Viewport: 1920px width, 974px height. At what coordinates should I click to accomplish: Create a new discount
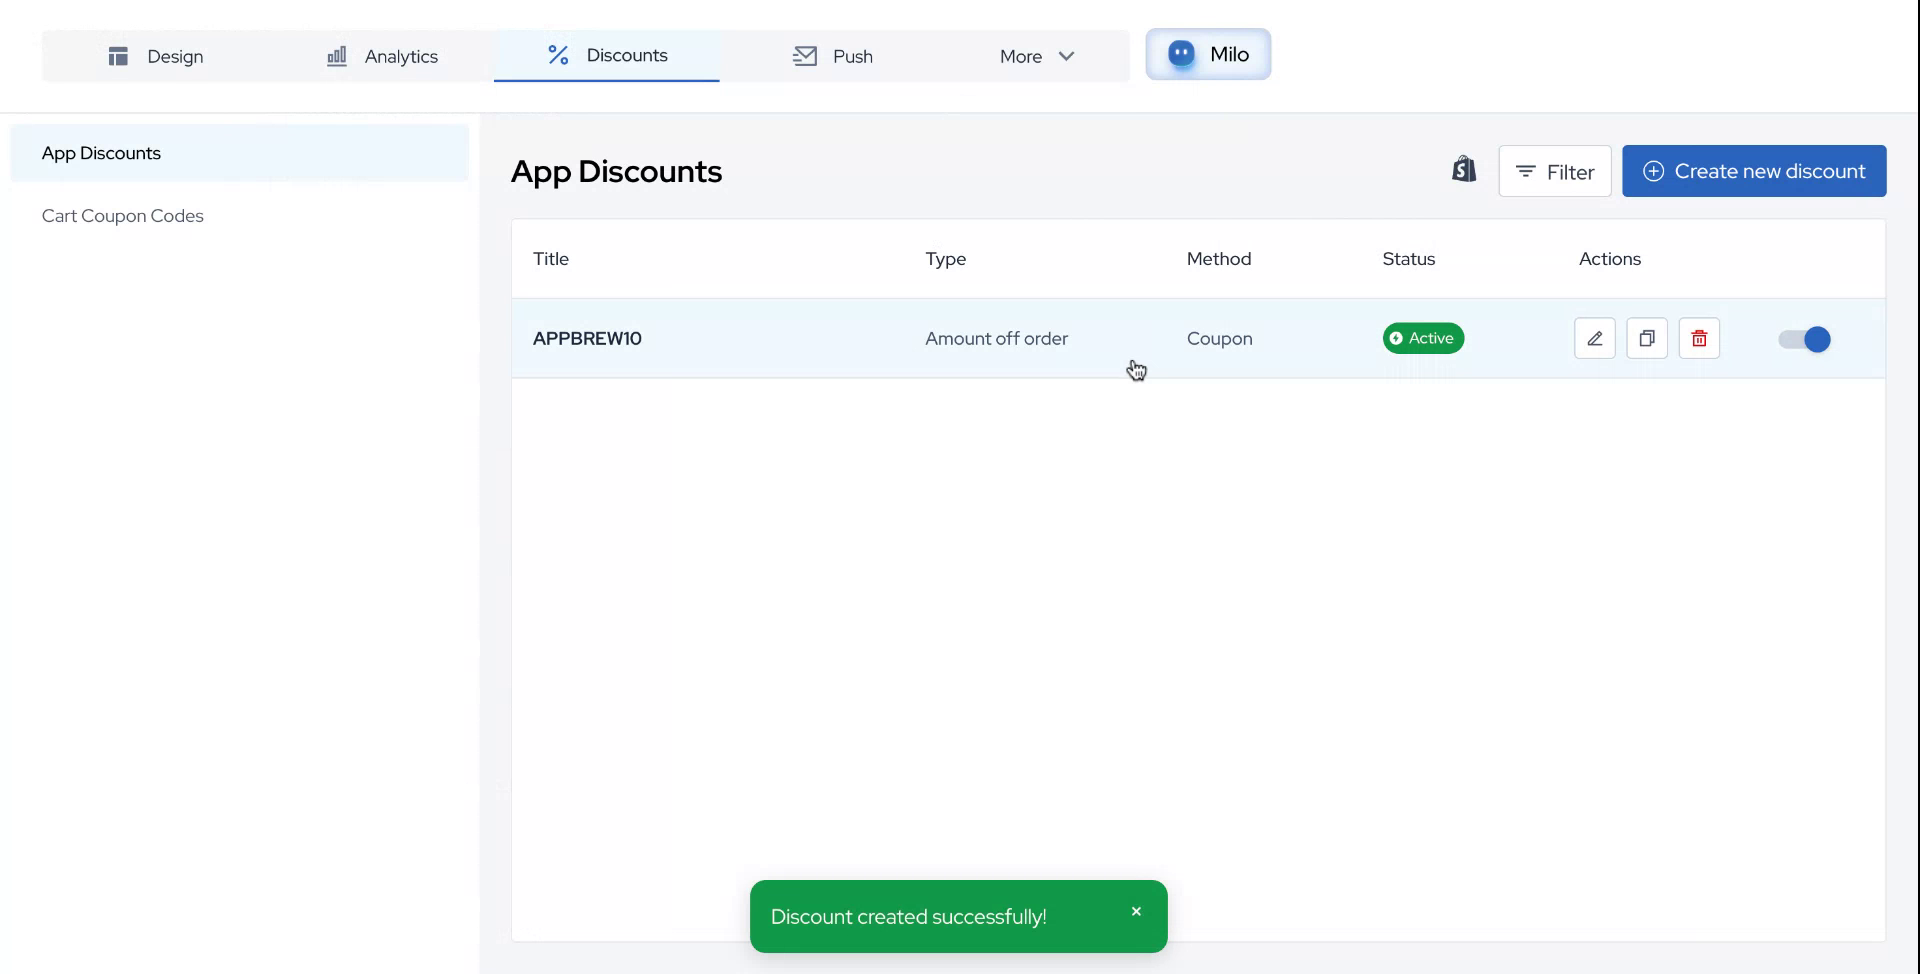(1754, 171)
